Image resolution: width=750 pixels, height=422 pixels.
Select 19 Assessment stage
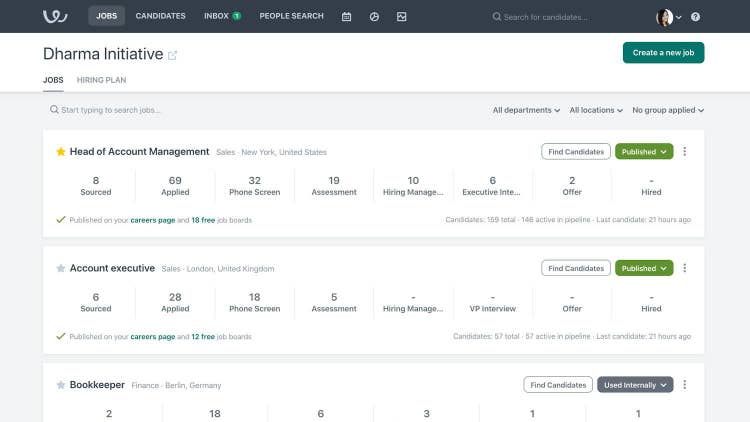click(334, 186)
